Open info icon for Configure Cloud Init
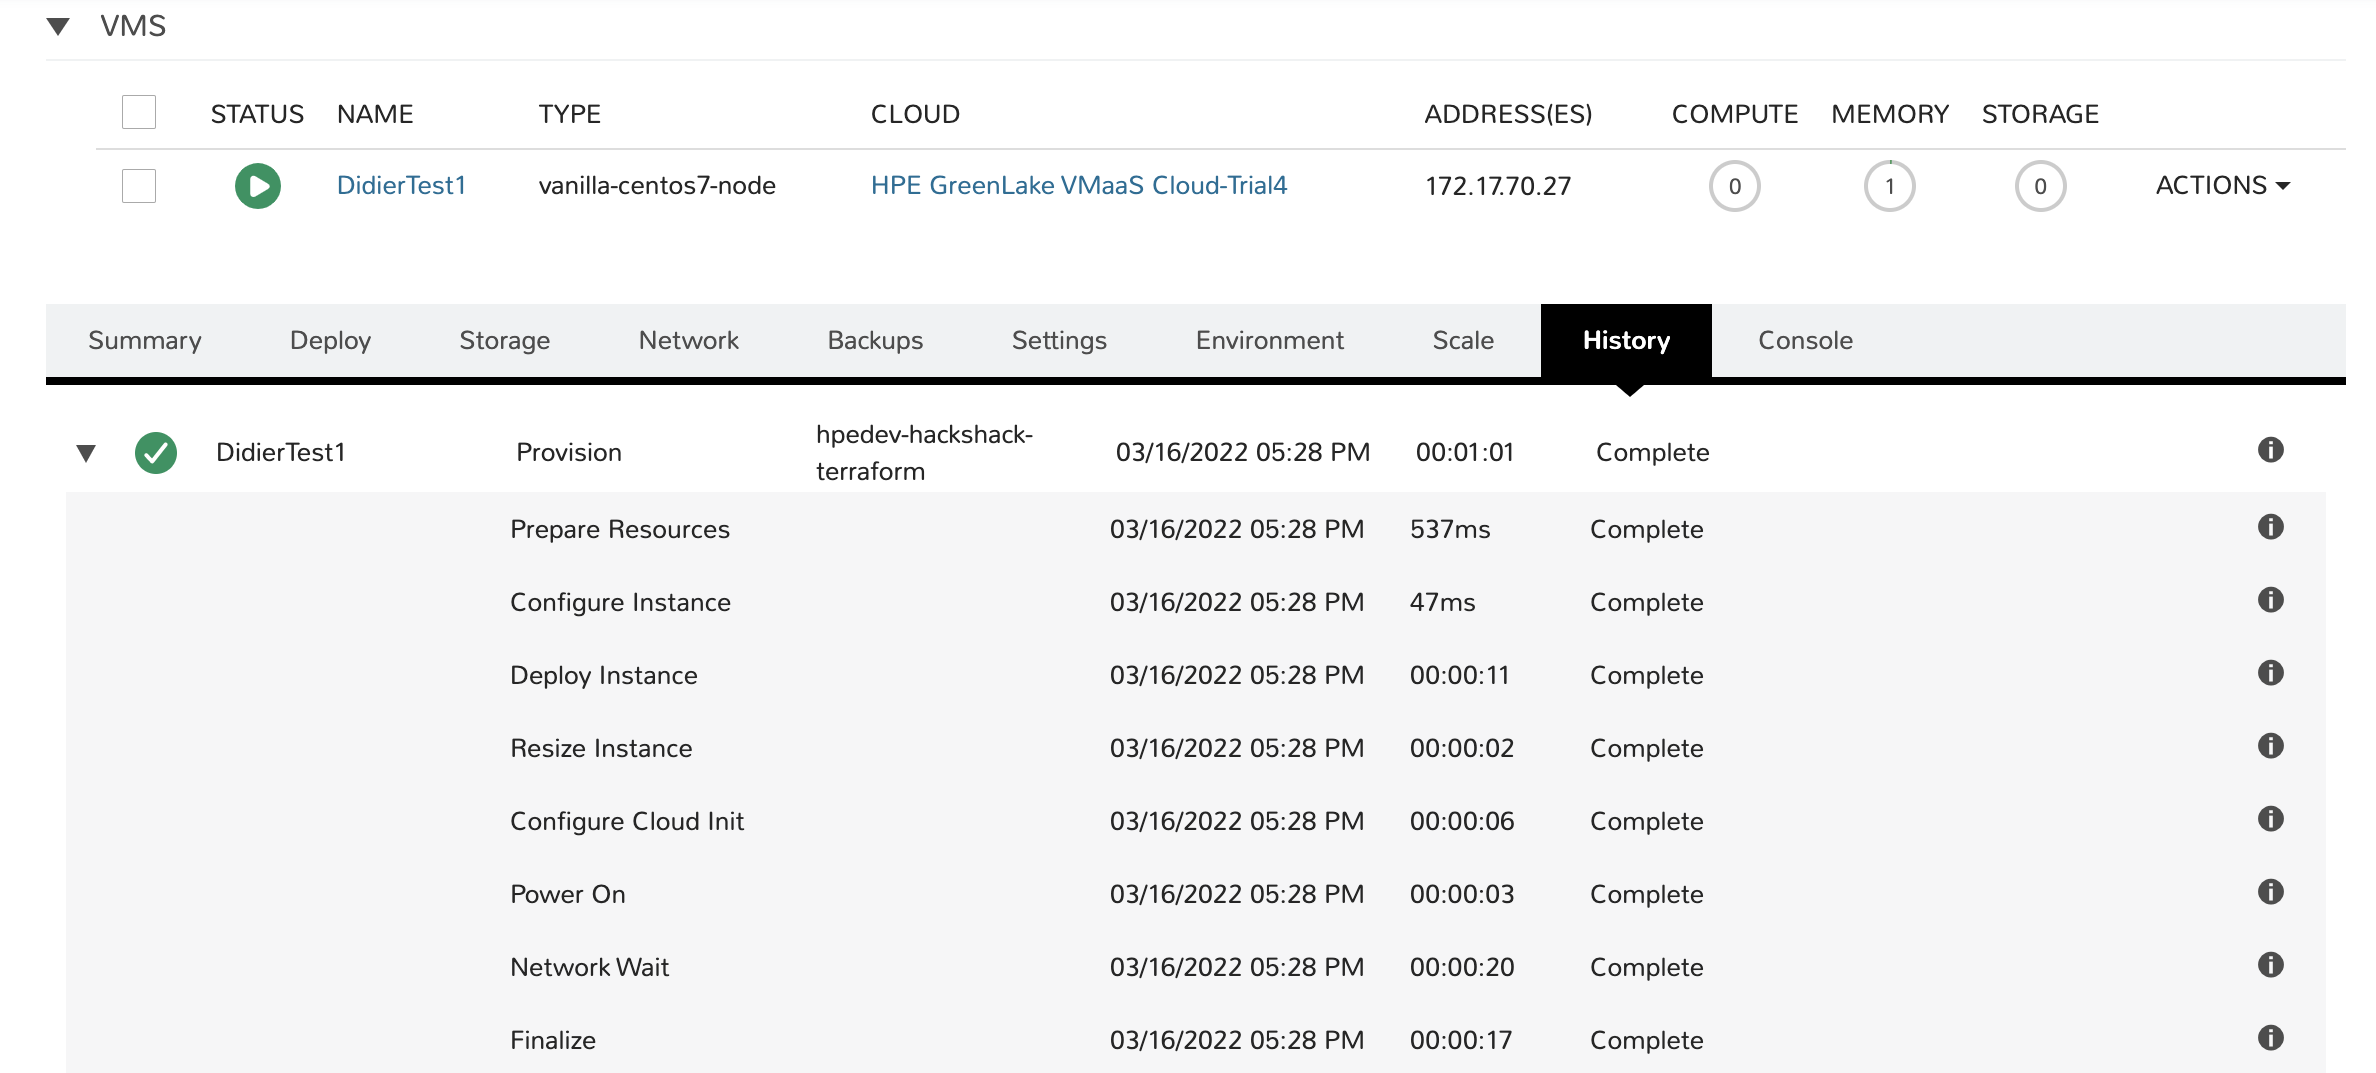The image size is (2376, 1073). pos(2270,819)
